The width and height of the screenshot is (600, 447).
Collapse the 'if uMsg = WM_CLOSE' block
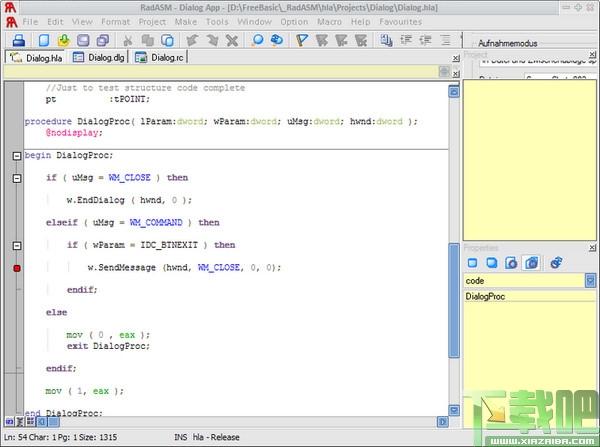[x=17, y=178]
